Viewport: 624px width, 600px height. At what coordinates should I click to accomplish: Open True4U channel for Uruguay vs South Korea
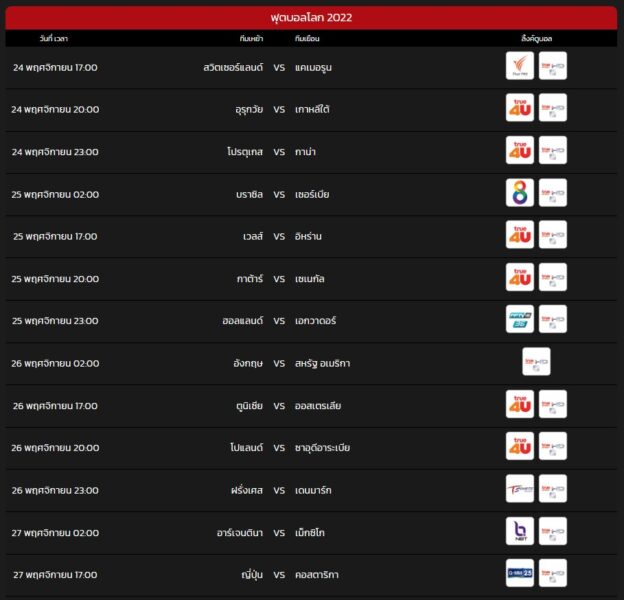point(520,108)
